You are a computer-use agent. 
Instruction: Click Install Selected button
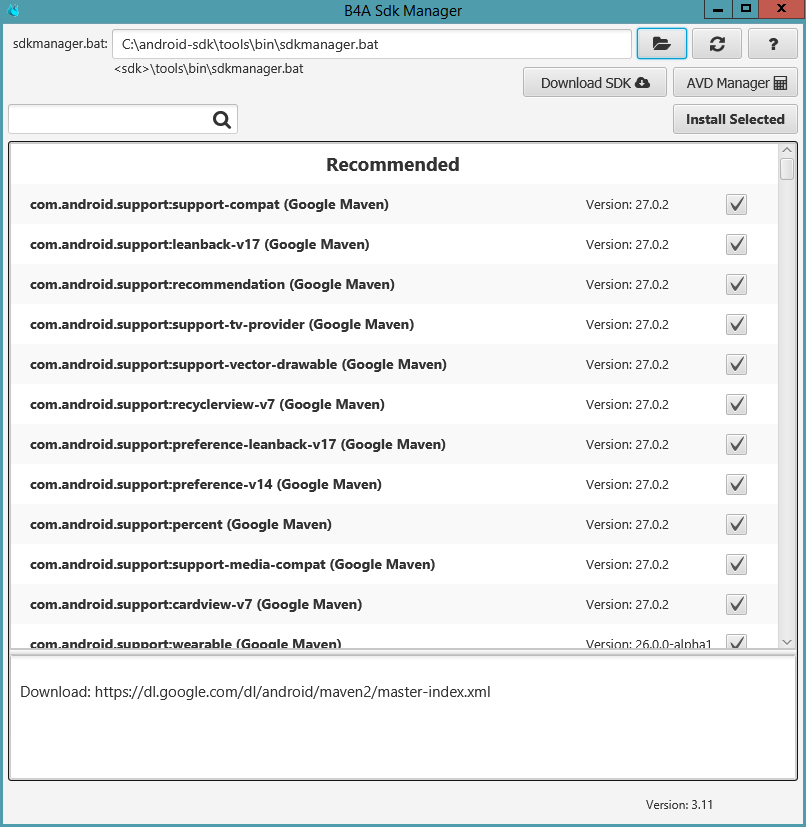click(x=735, y=119)
